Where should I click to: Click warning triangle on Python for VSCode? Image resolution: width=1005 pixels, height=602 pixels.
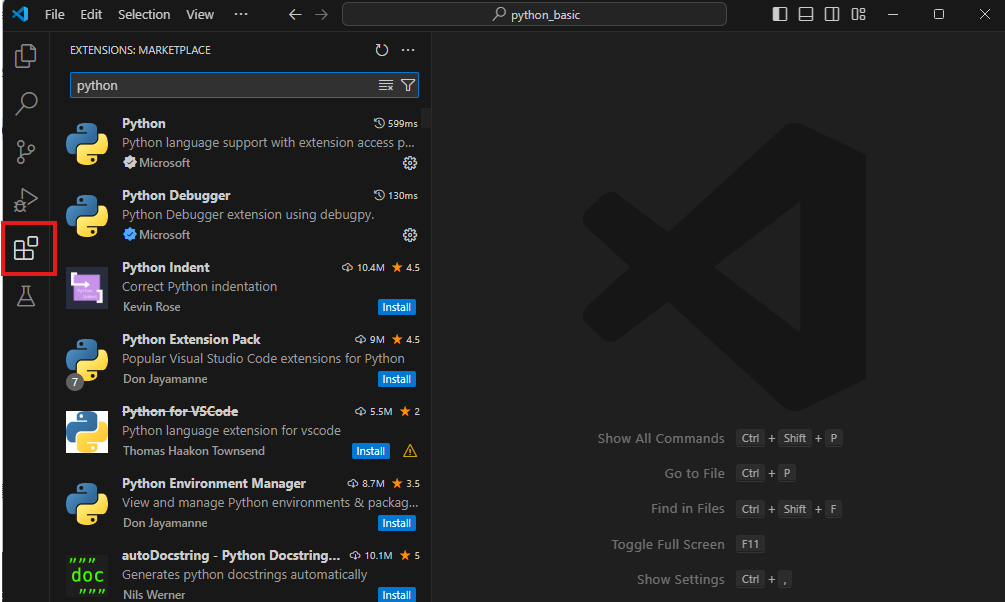410,451
